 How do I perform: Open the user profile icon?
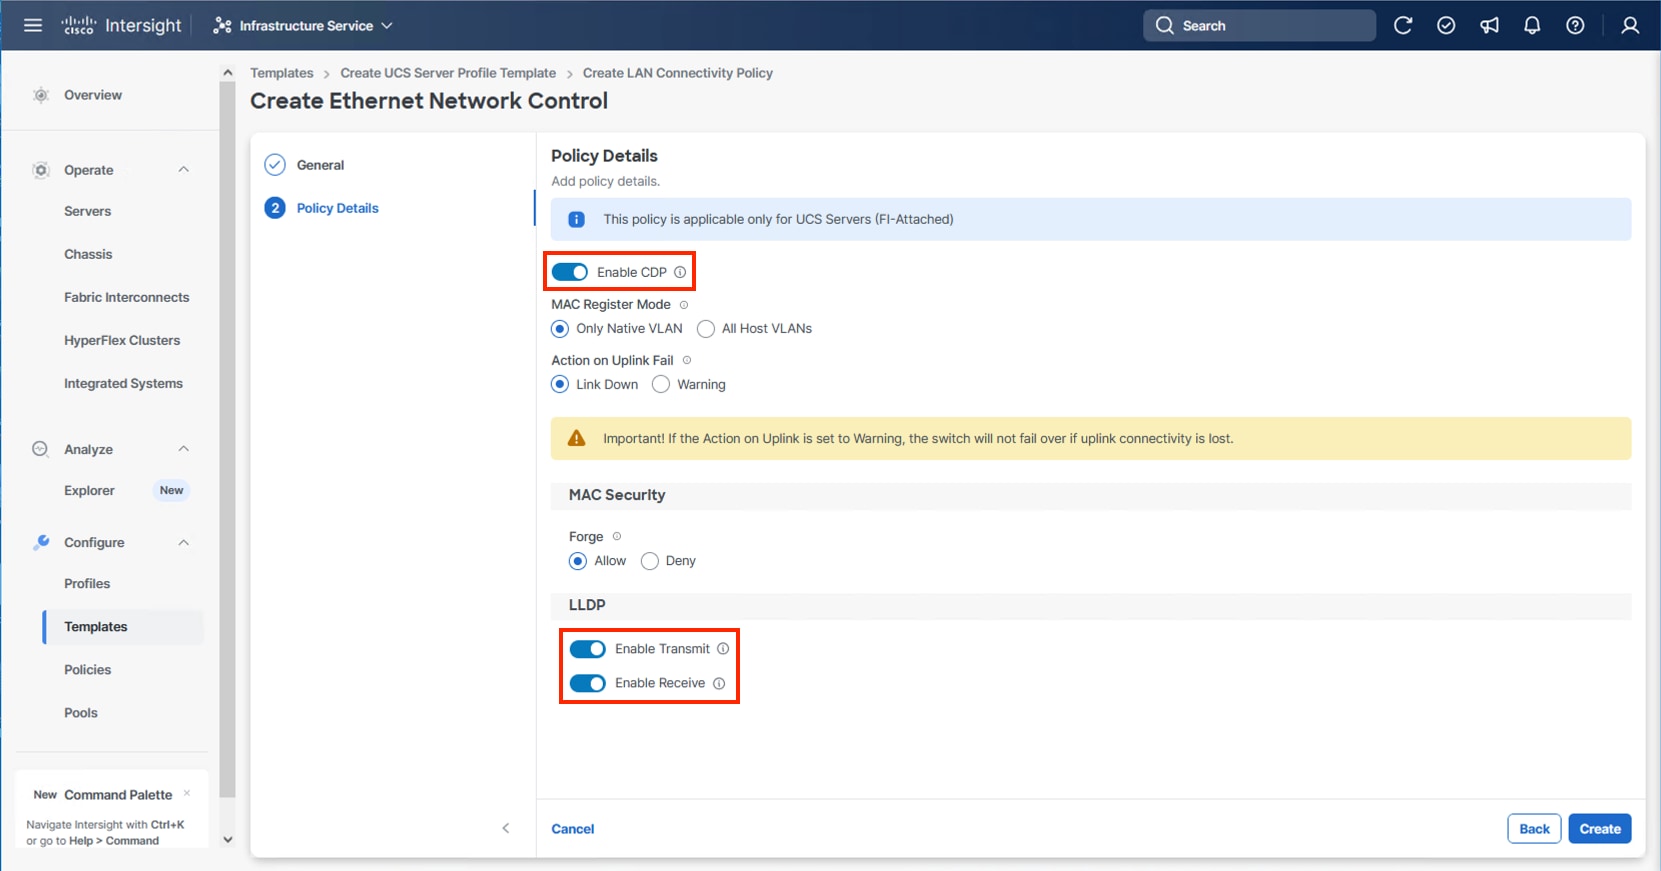(1630, 26)
